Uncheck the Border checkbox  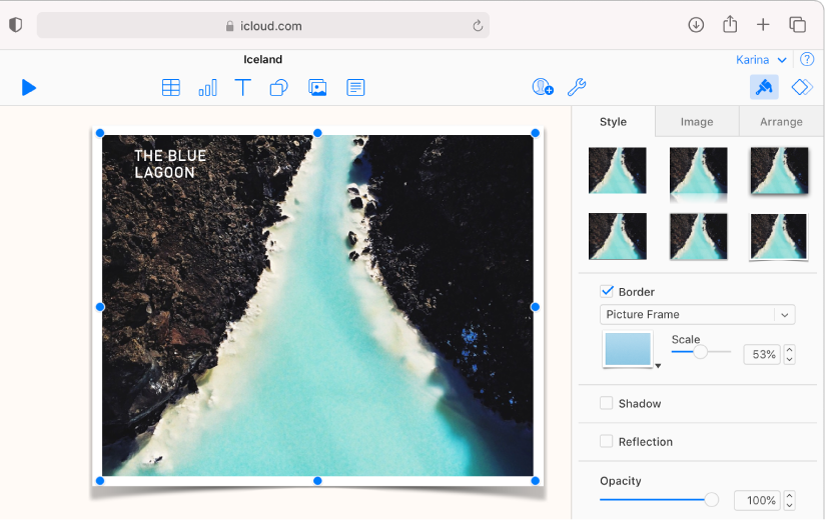tap(607, 292)
